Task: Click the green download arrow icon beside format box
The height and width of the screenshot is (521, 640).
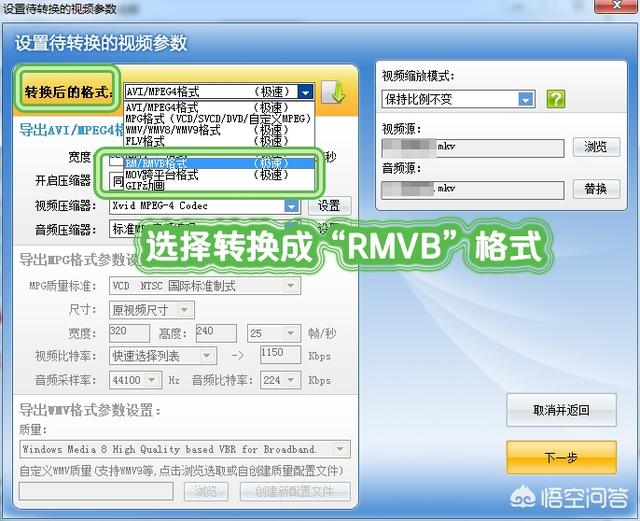Action: point(333,92)
